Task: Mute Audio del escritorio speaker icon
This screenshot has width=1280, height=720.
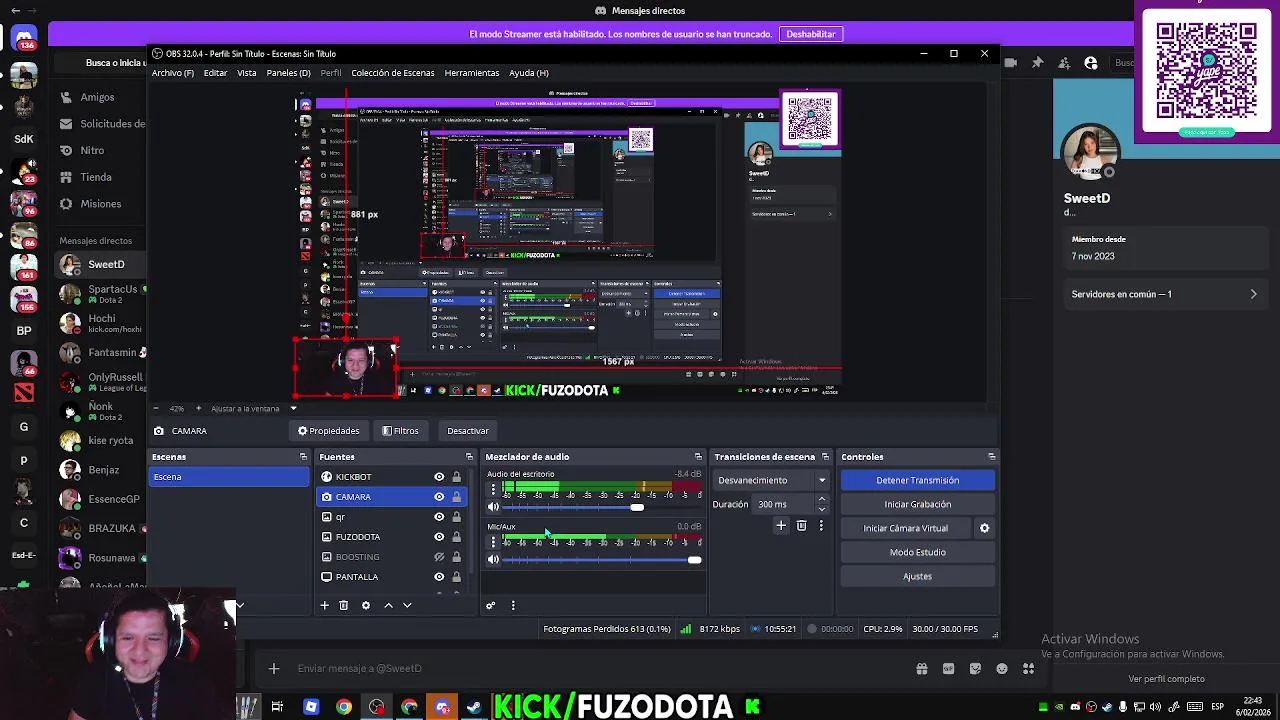Action: pos(493,507)
